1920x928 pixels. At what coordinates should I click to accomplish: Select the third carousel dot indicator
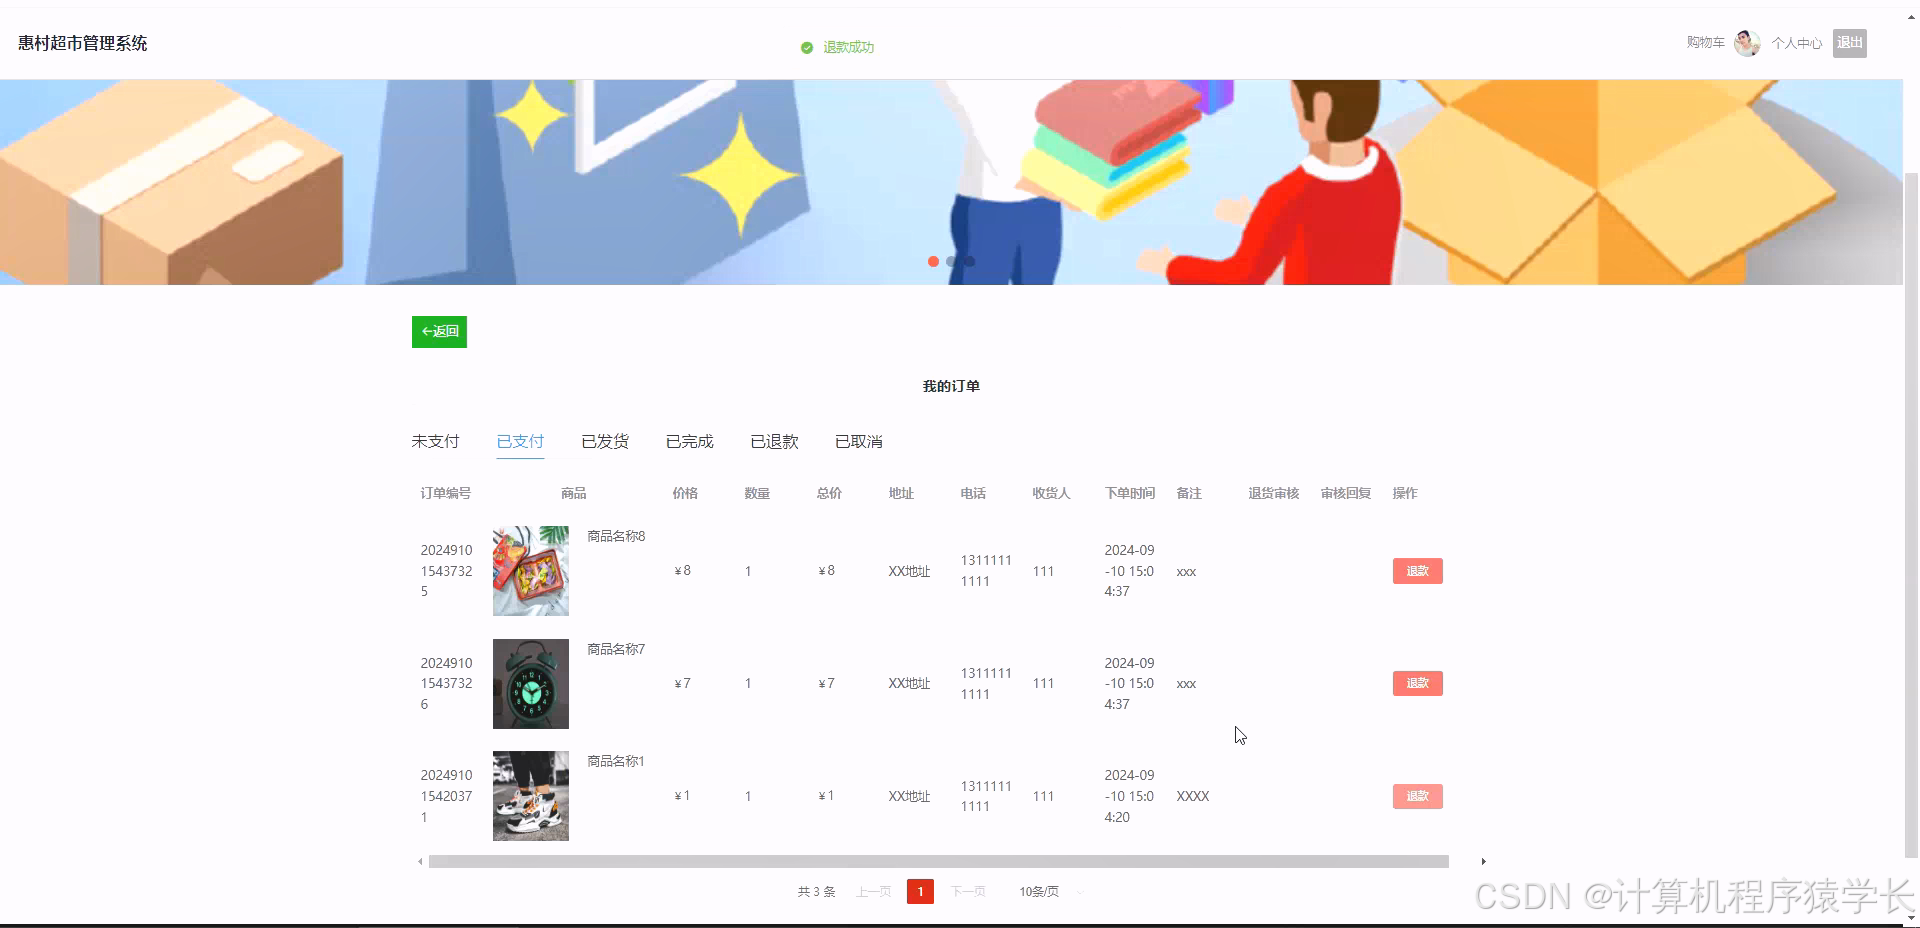point(969,262)
